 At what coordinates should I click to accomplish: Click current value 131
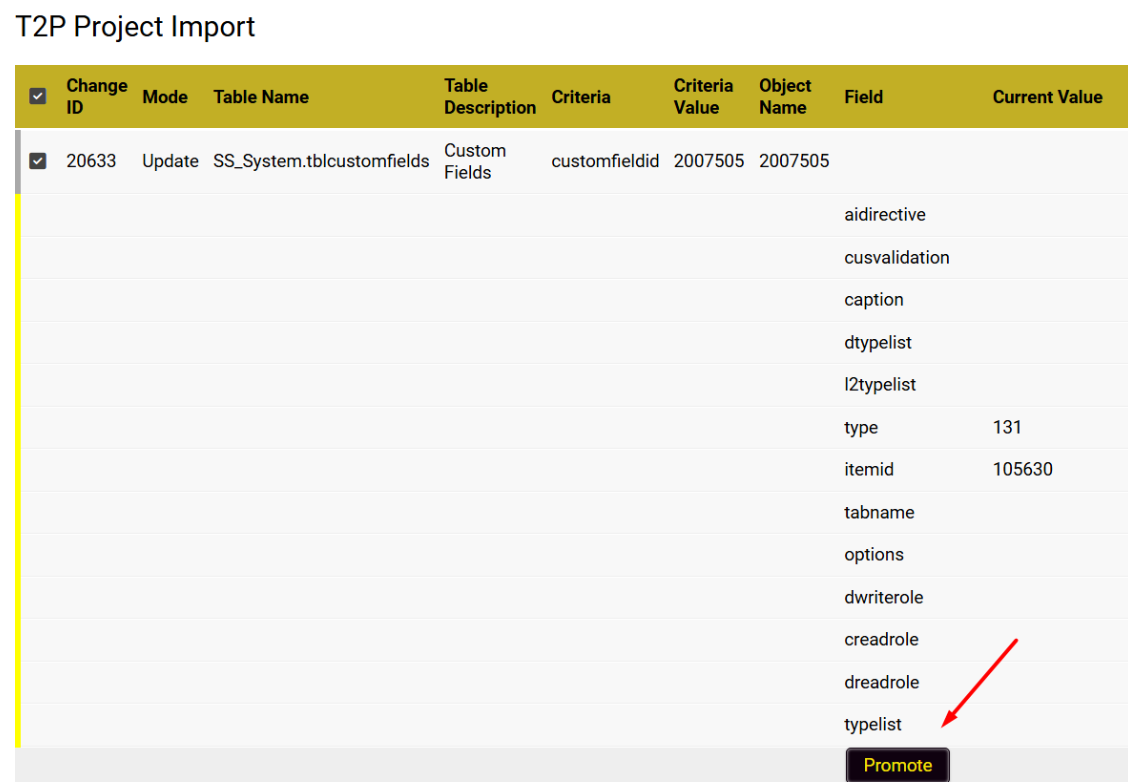pos(1007,427)
